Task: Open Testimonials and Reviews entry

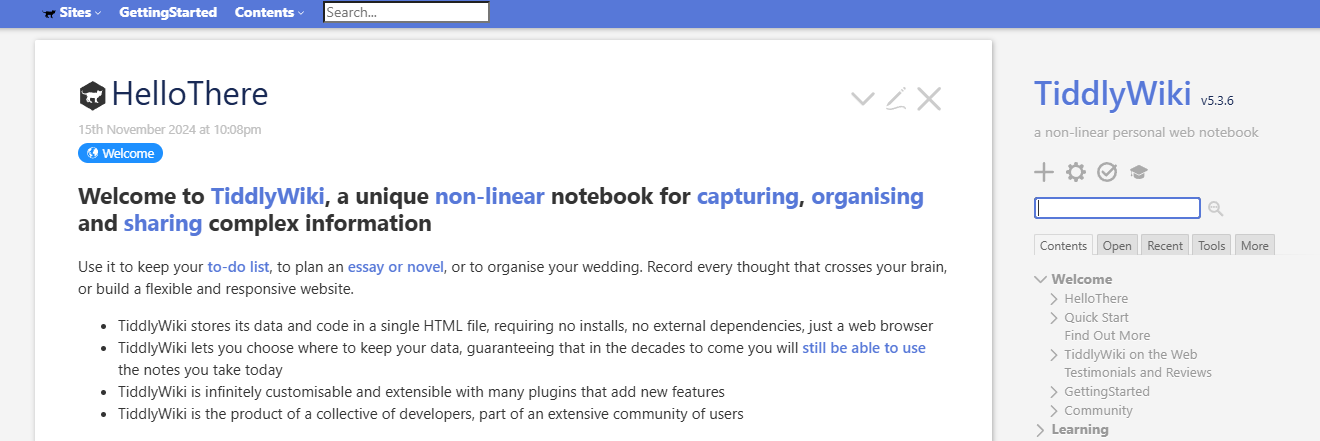Action: pyautogui.click(x=1138, y=373)
